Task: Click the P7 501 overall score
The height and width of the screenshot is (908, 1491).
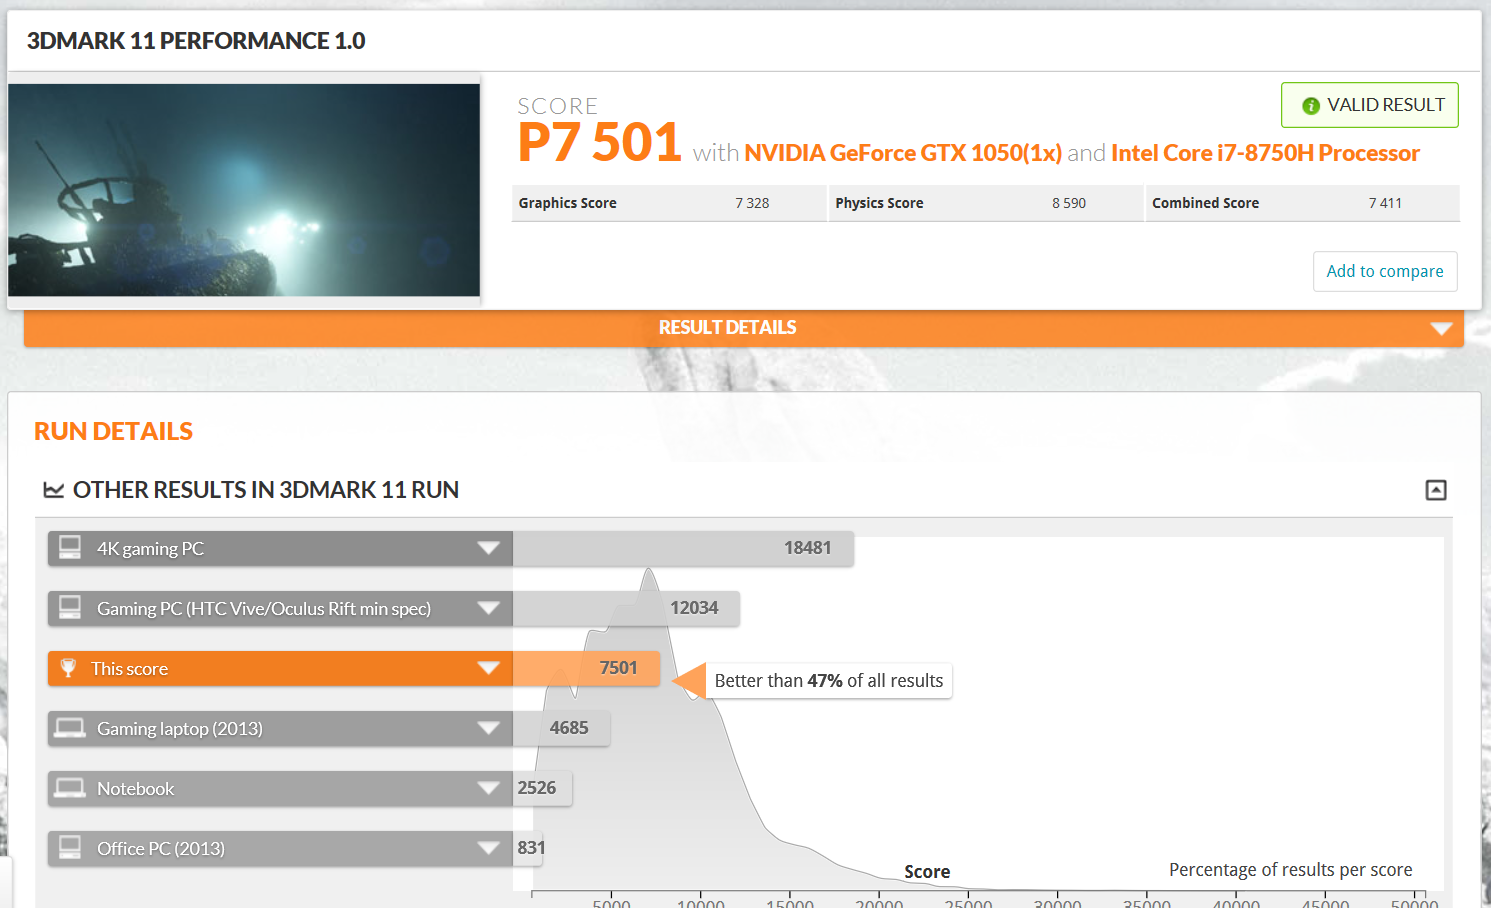Action: 600,142
